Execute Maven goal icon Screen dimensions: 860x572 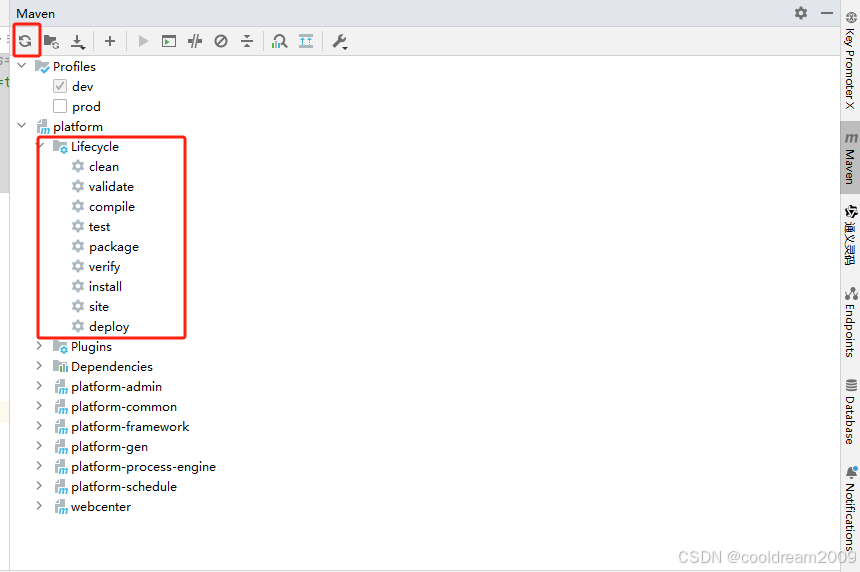[x=169, y=41]
